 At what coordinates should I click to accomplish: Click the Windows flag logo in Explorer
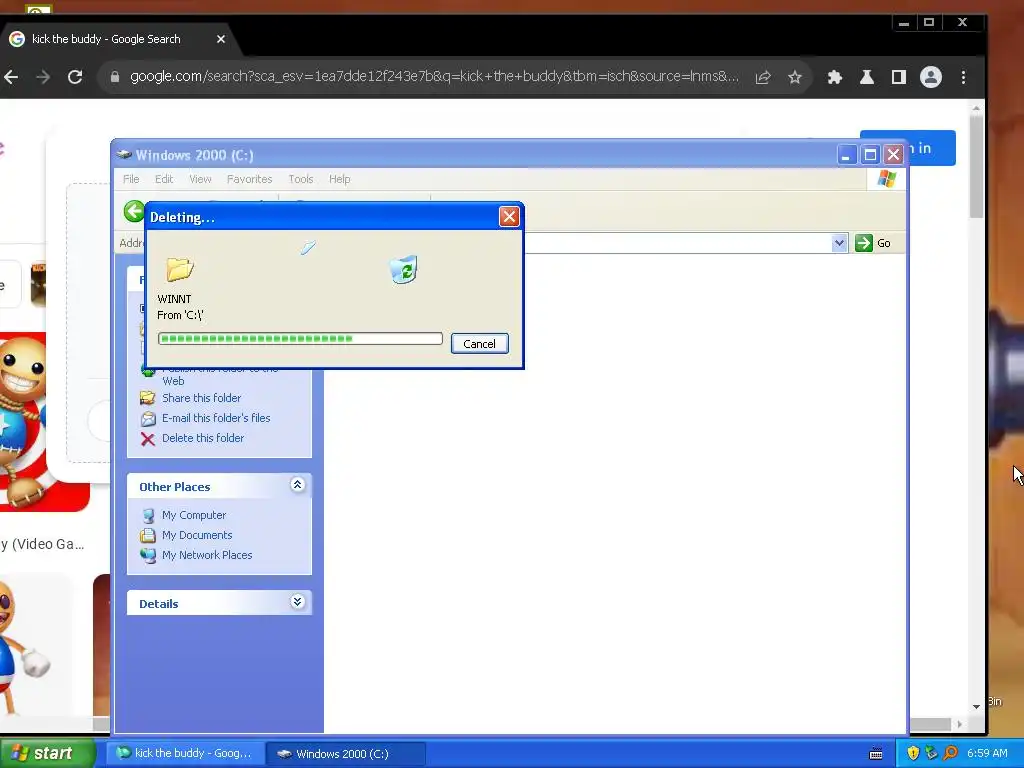coord(886,178)
